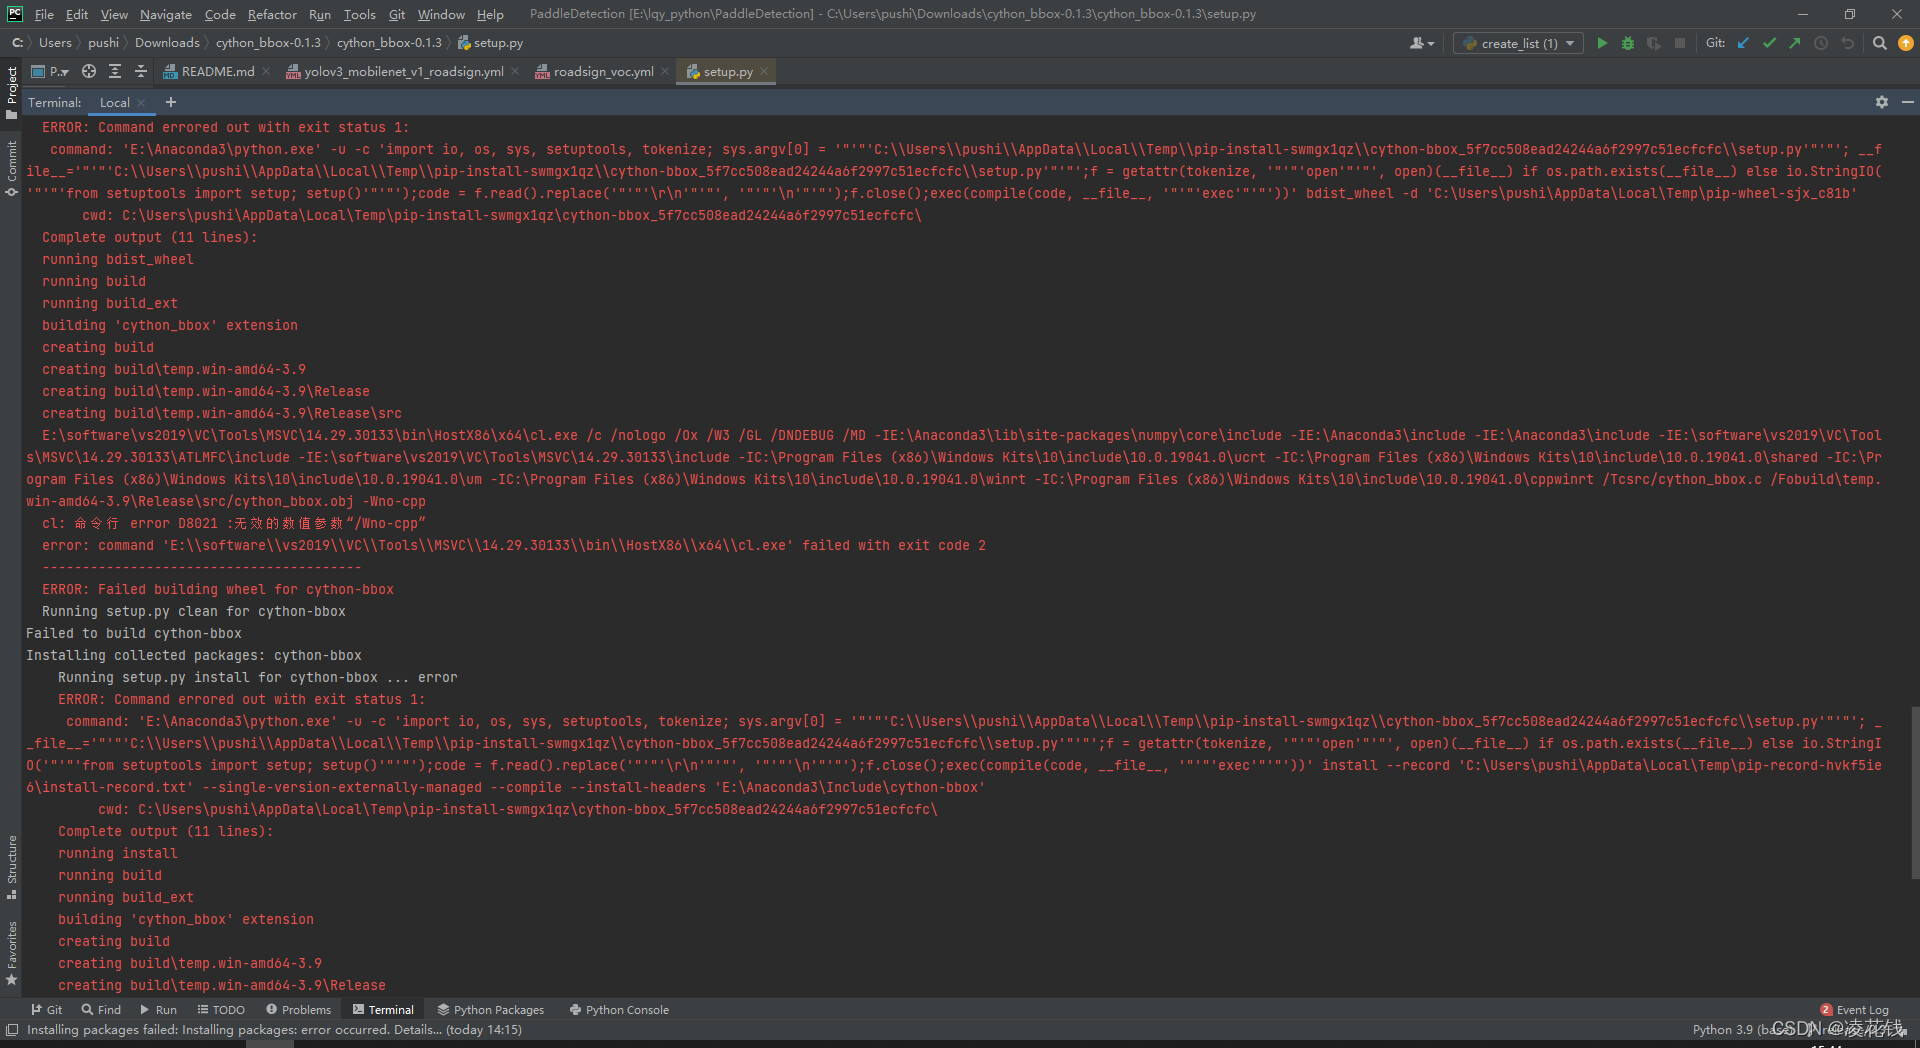The width and height of the screenshot is (1920, 1048).
Task: Close the roadsign_voc.yml tab
Action: pos(665,71)
